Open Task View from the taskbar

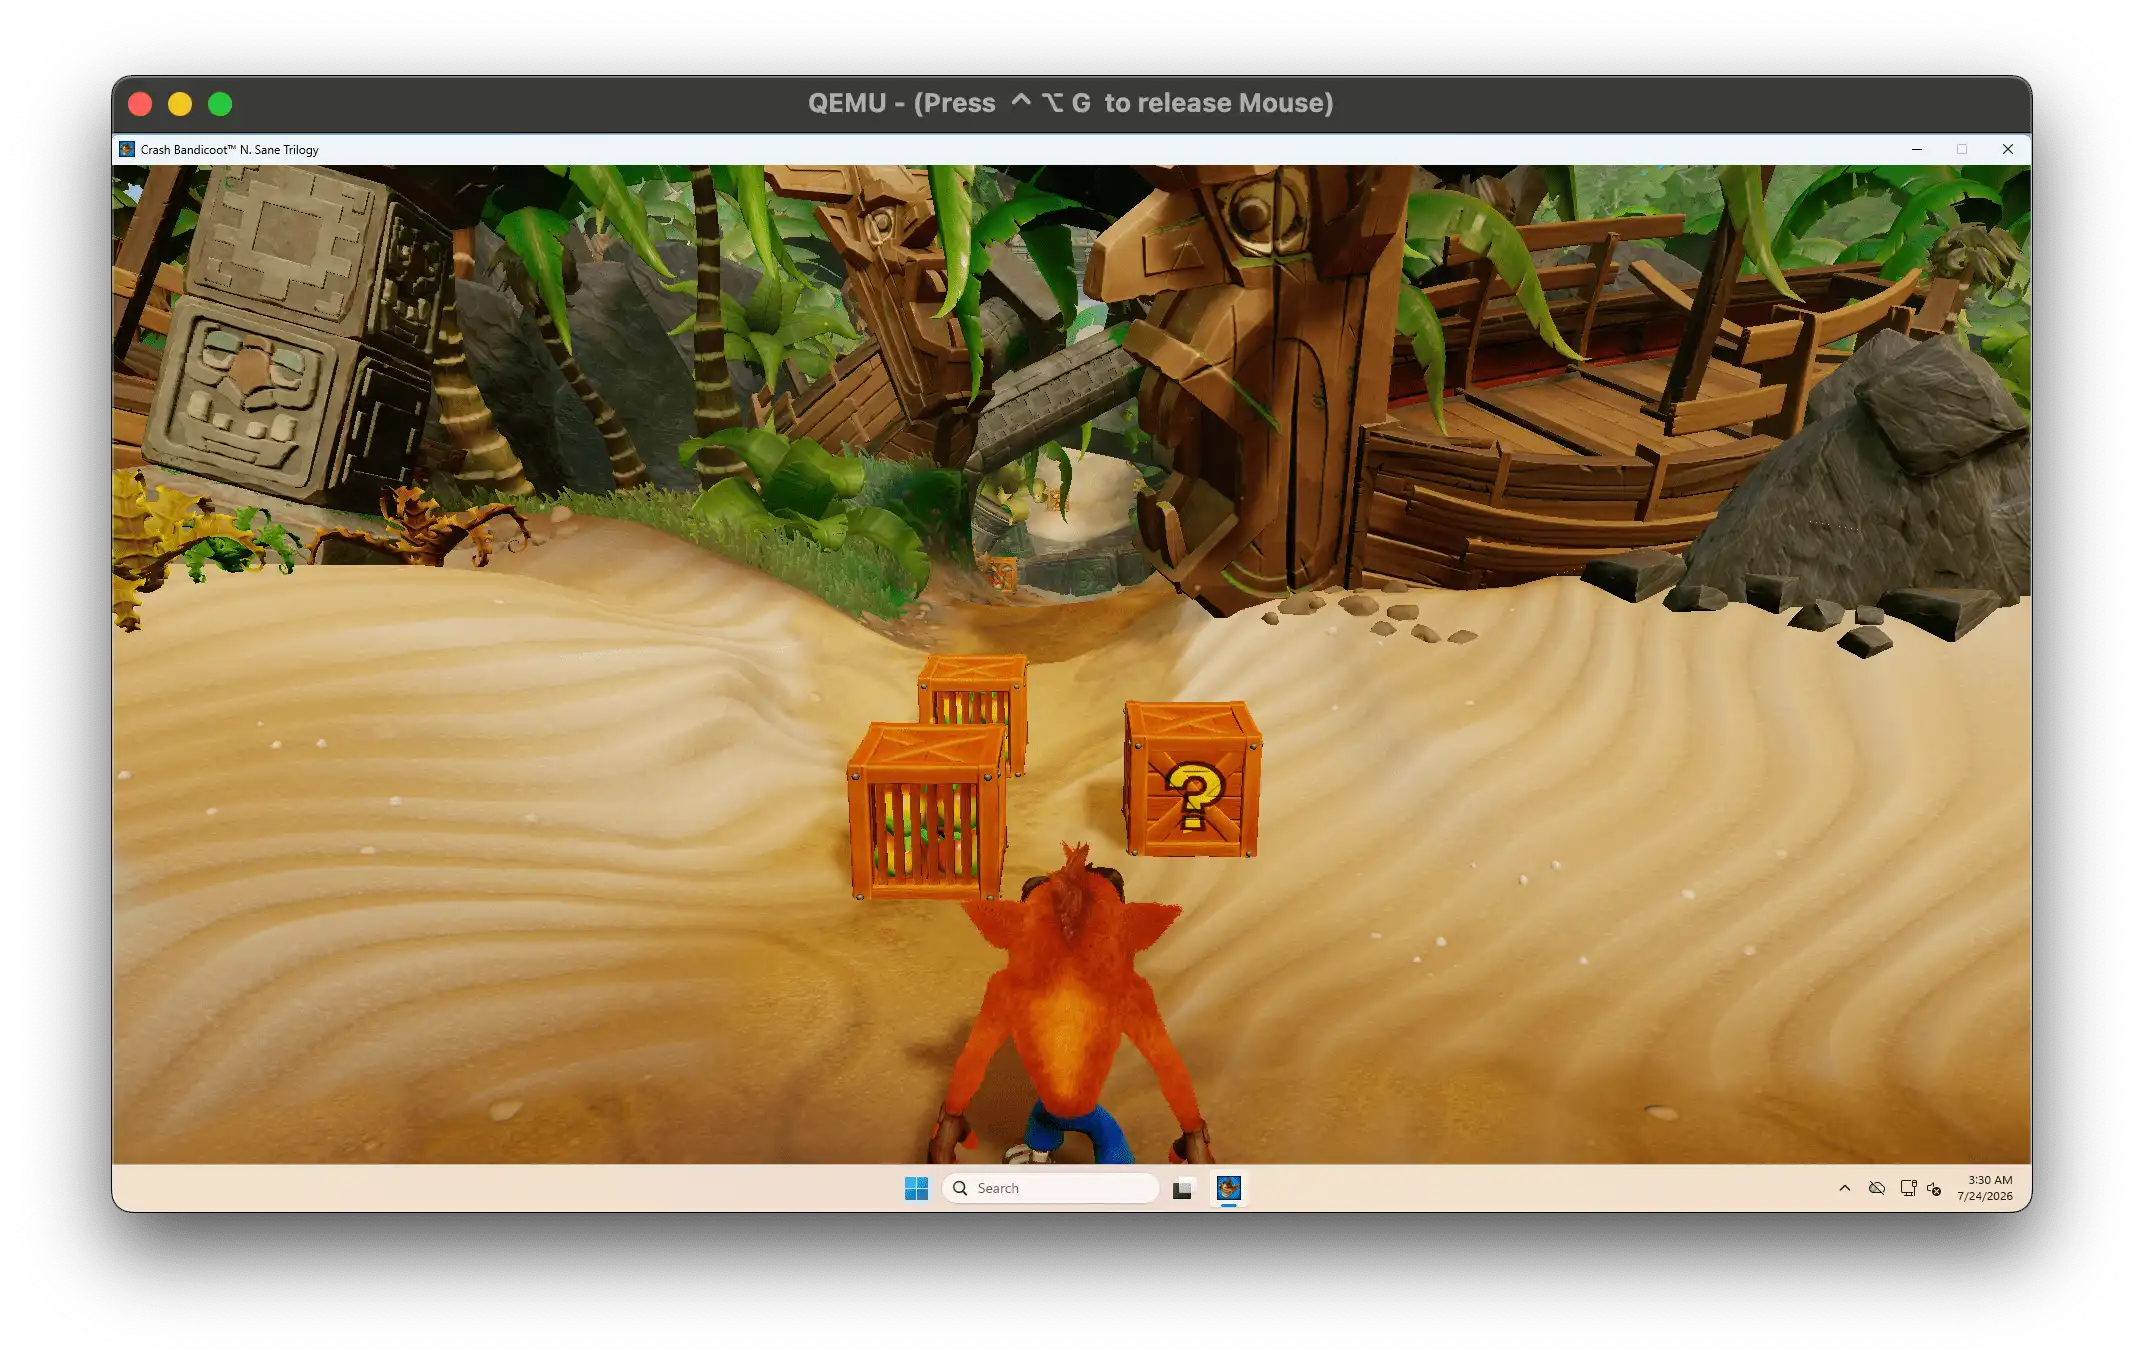tap(1182, 1188)
